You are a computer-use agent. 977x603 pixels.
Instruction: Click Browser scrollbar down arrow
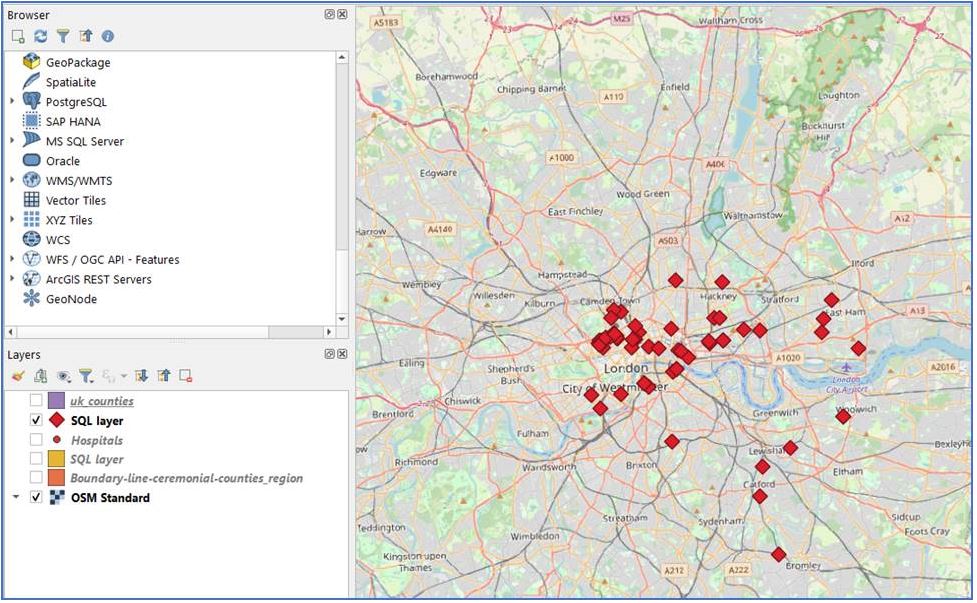341,319
